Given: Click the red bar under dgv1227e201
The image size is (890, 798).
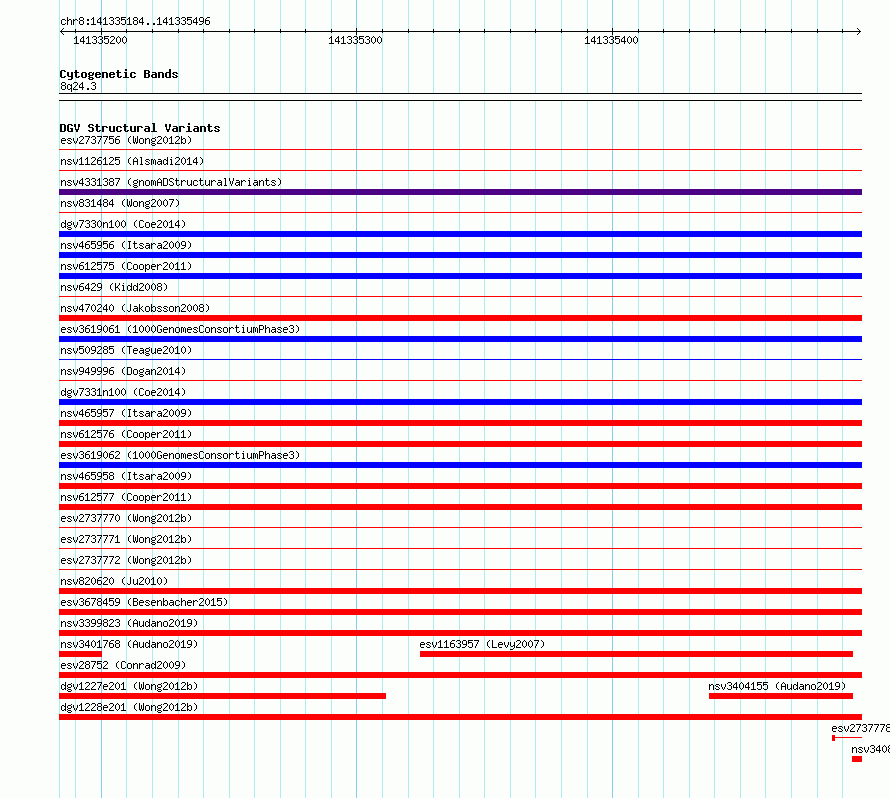Looking at the screenshot, I should [x=222, y=696].
